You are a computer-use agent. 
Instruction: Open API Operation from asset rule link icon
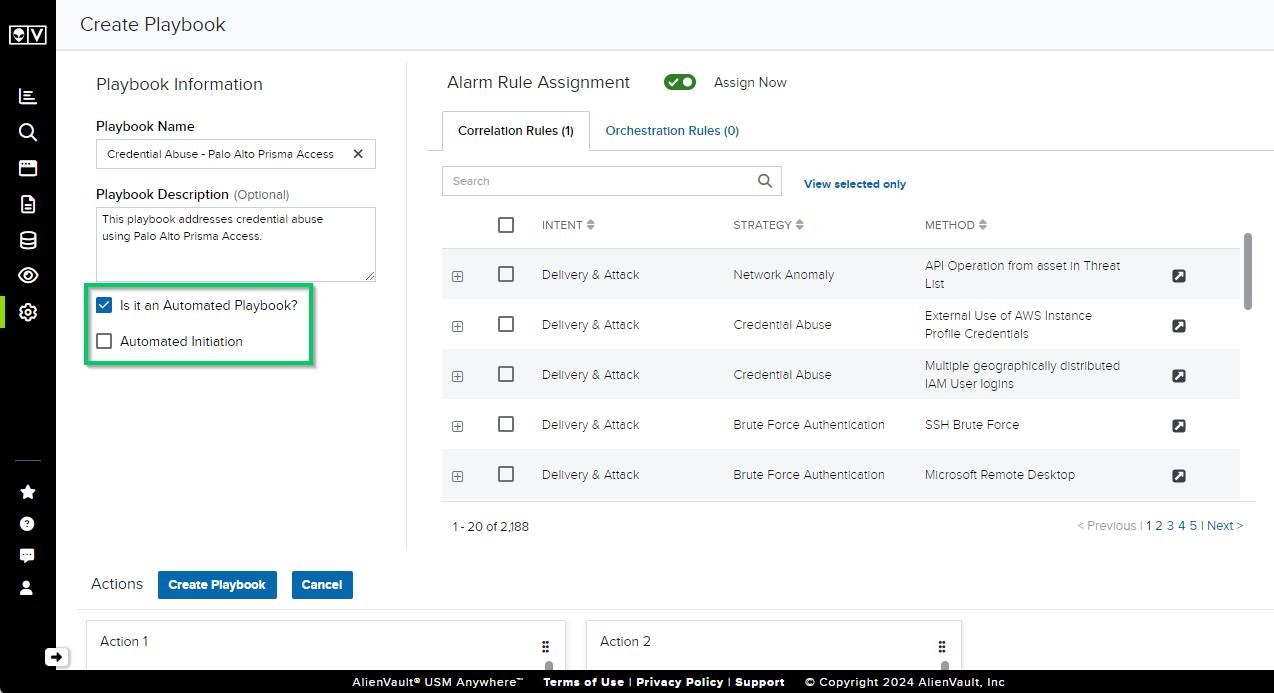[x=1179, y=275]
